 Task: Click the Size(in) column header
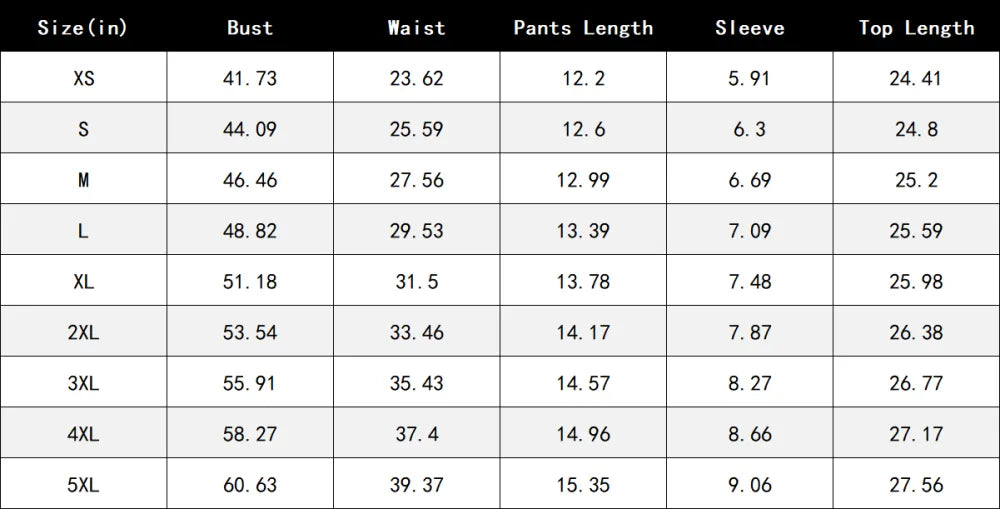(x=83, y=28)
